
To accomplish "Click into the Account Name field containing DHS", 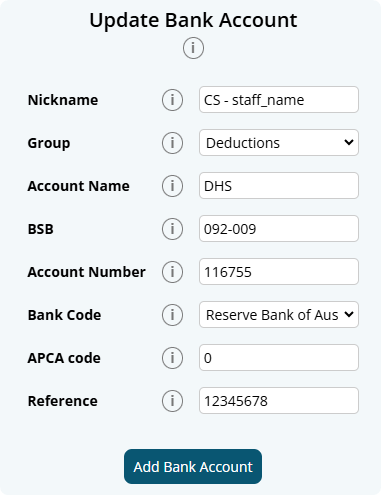I will tap(279, 186).
